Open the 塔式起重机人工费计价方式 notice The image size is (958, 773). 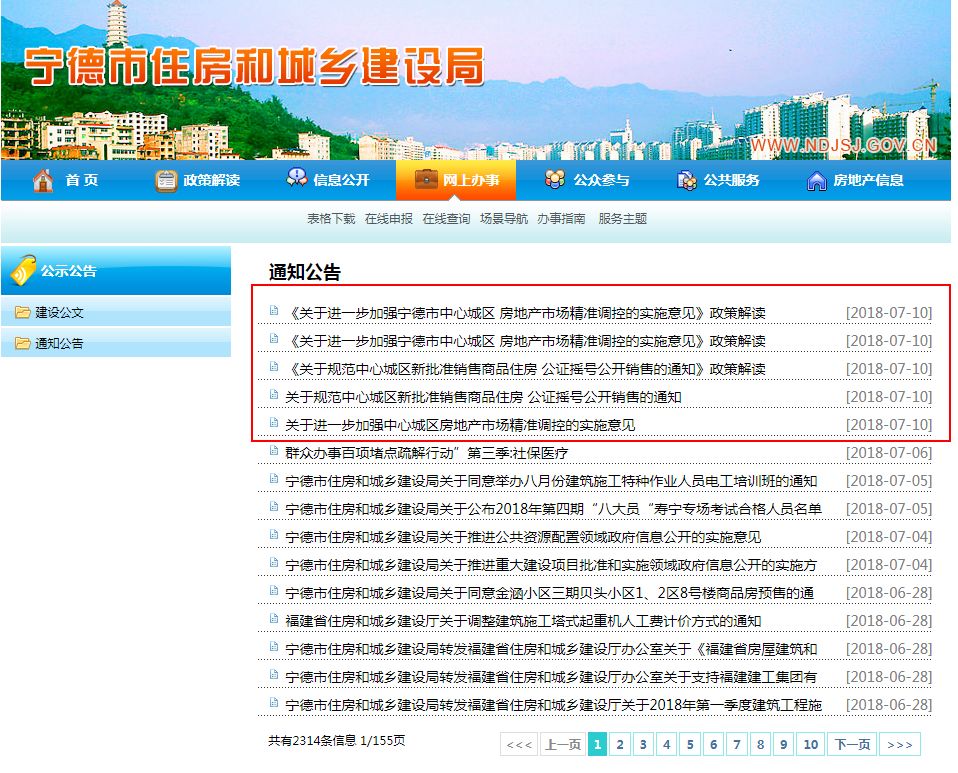point(522,621)
